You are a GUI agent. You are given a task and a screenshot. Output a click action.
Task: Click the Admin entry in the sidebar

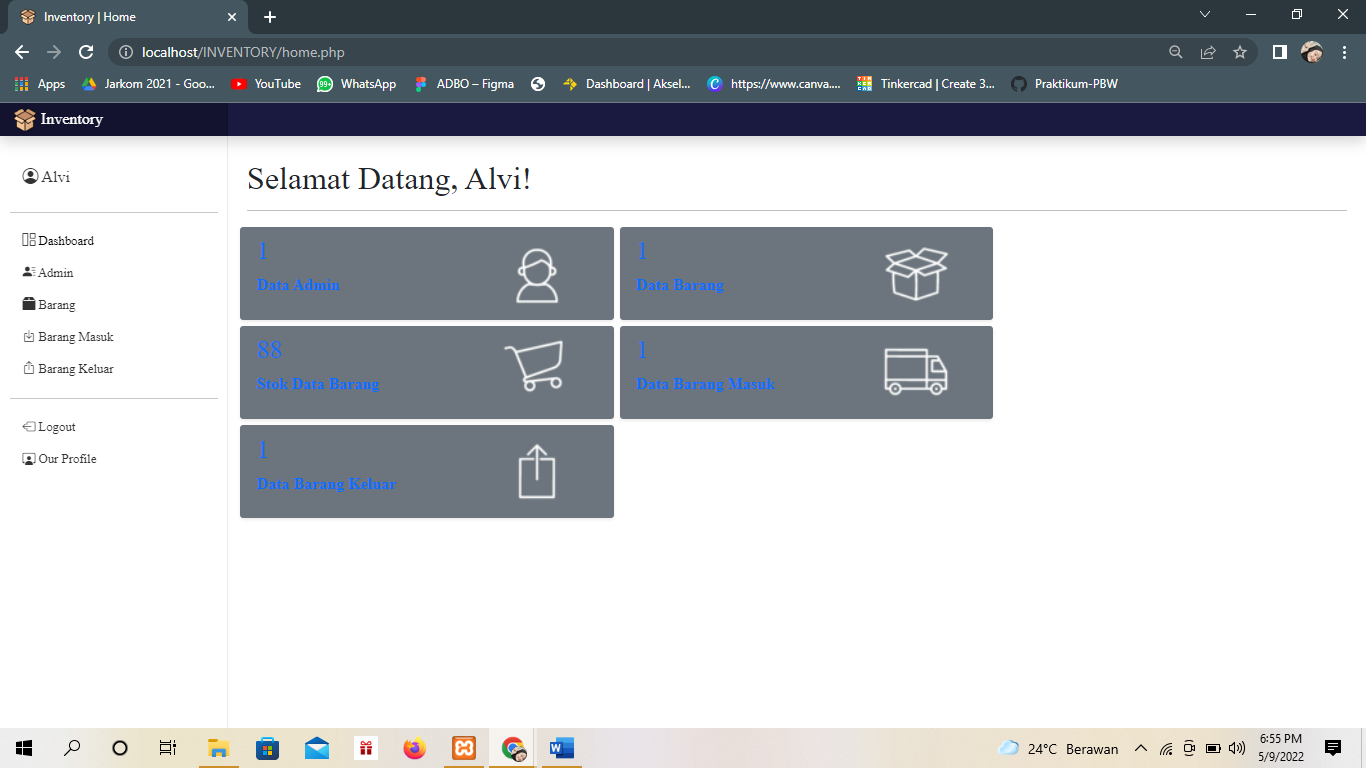pyautogui.click(x=53, y=272)
